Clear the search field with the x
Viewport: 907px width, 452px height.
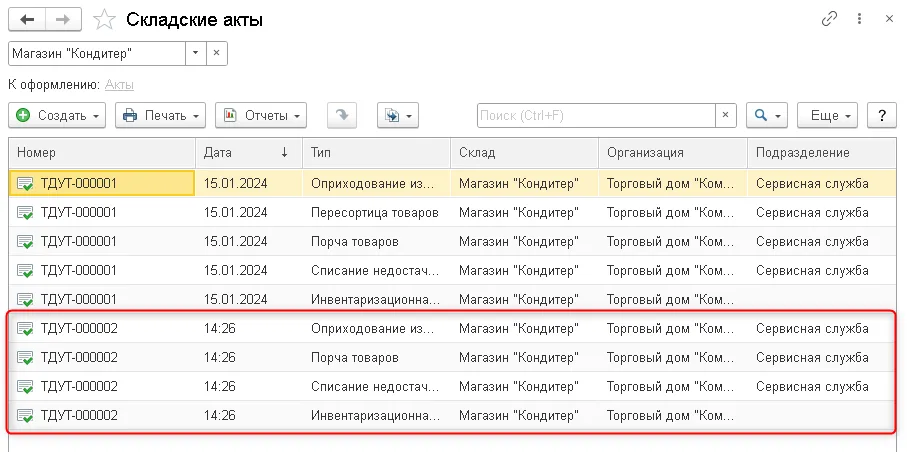tap(725, 115)
